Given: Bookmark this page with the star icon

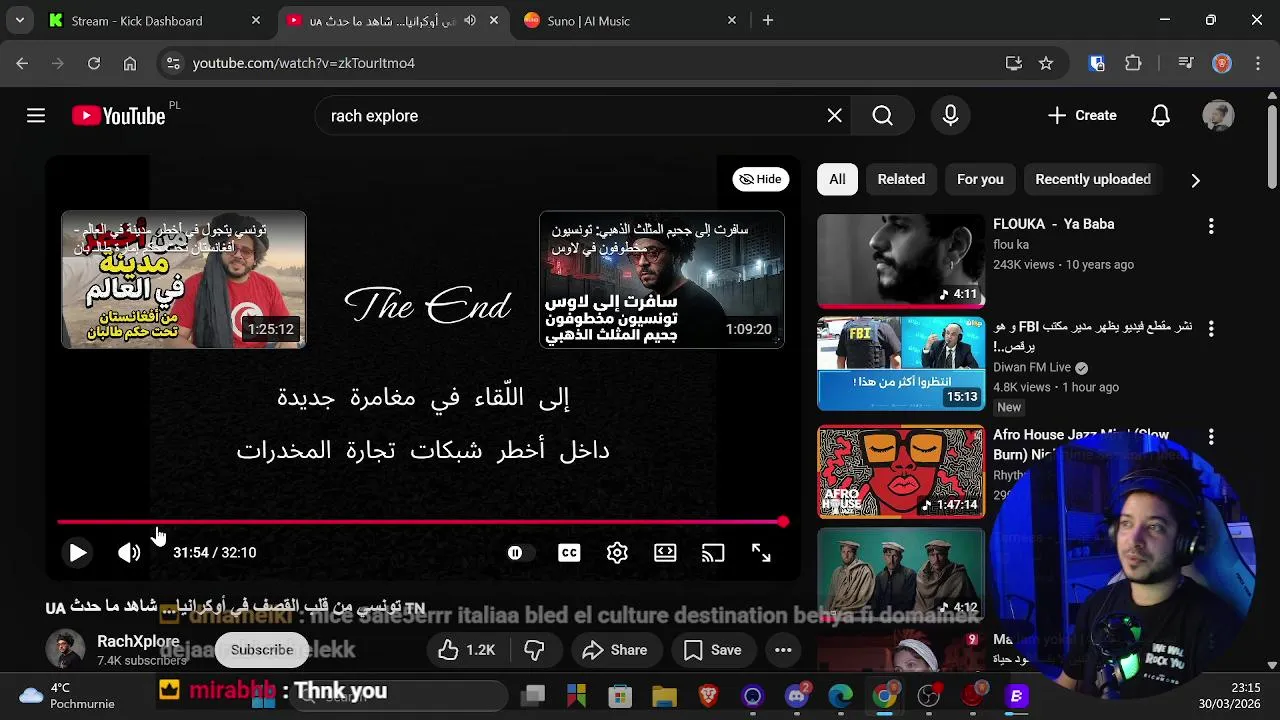Looking at the screenshot, I should coord(1046,63).
